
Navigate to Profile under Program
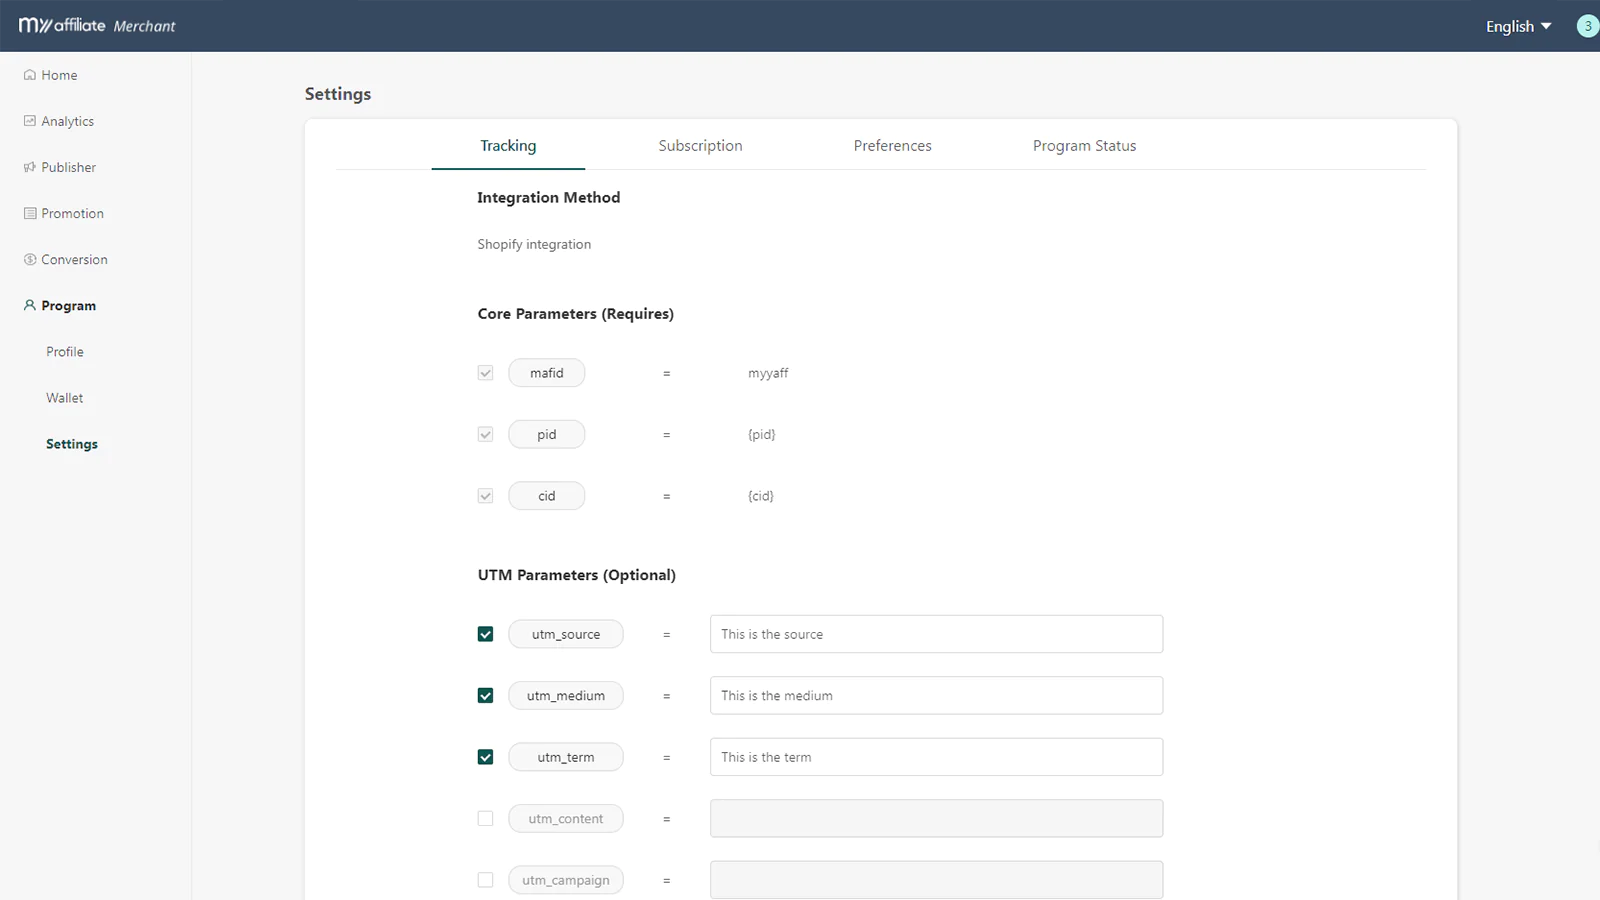pyautogui.click(x=65, y=352)
